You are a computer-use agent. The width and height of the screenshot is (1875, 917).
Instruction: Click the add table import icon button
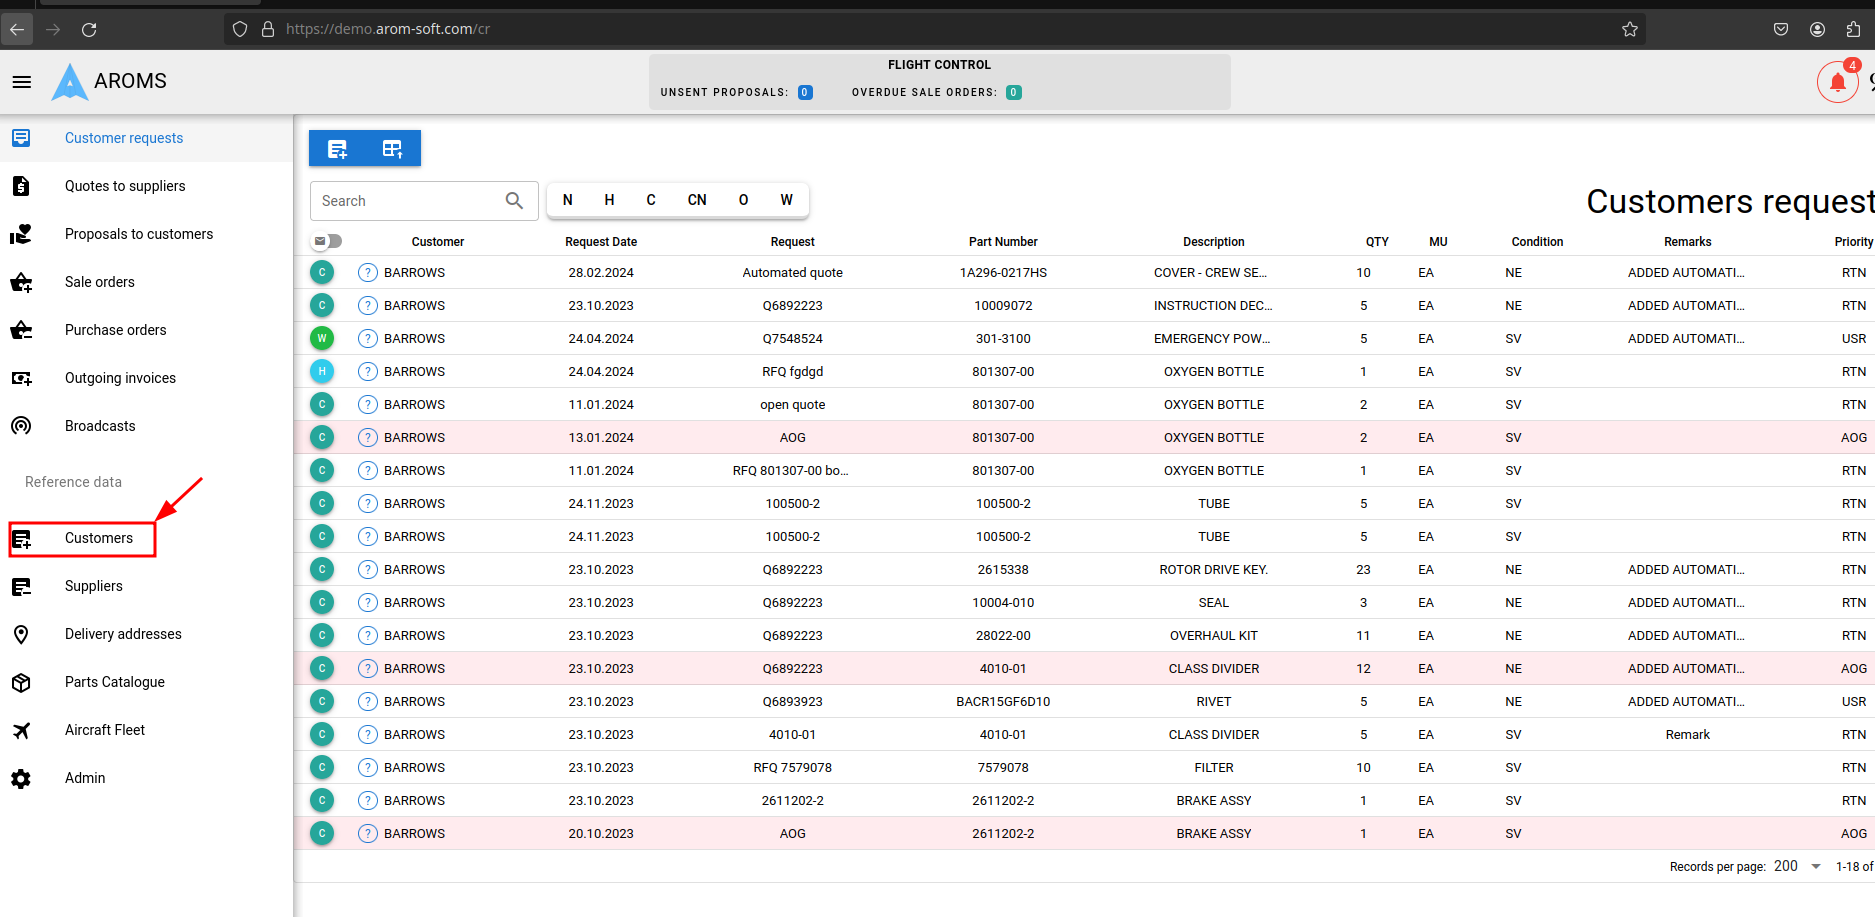392,149
